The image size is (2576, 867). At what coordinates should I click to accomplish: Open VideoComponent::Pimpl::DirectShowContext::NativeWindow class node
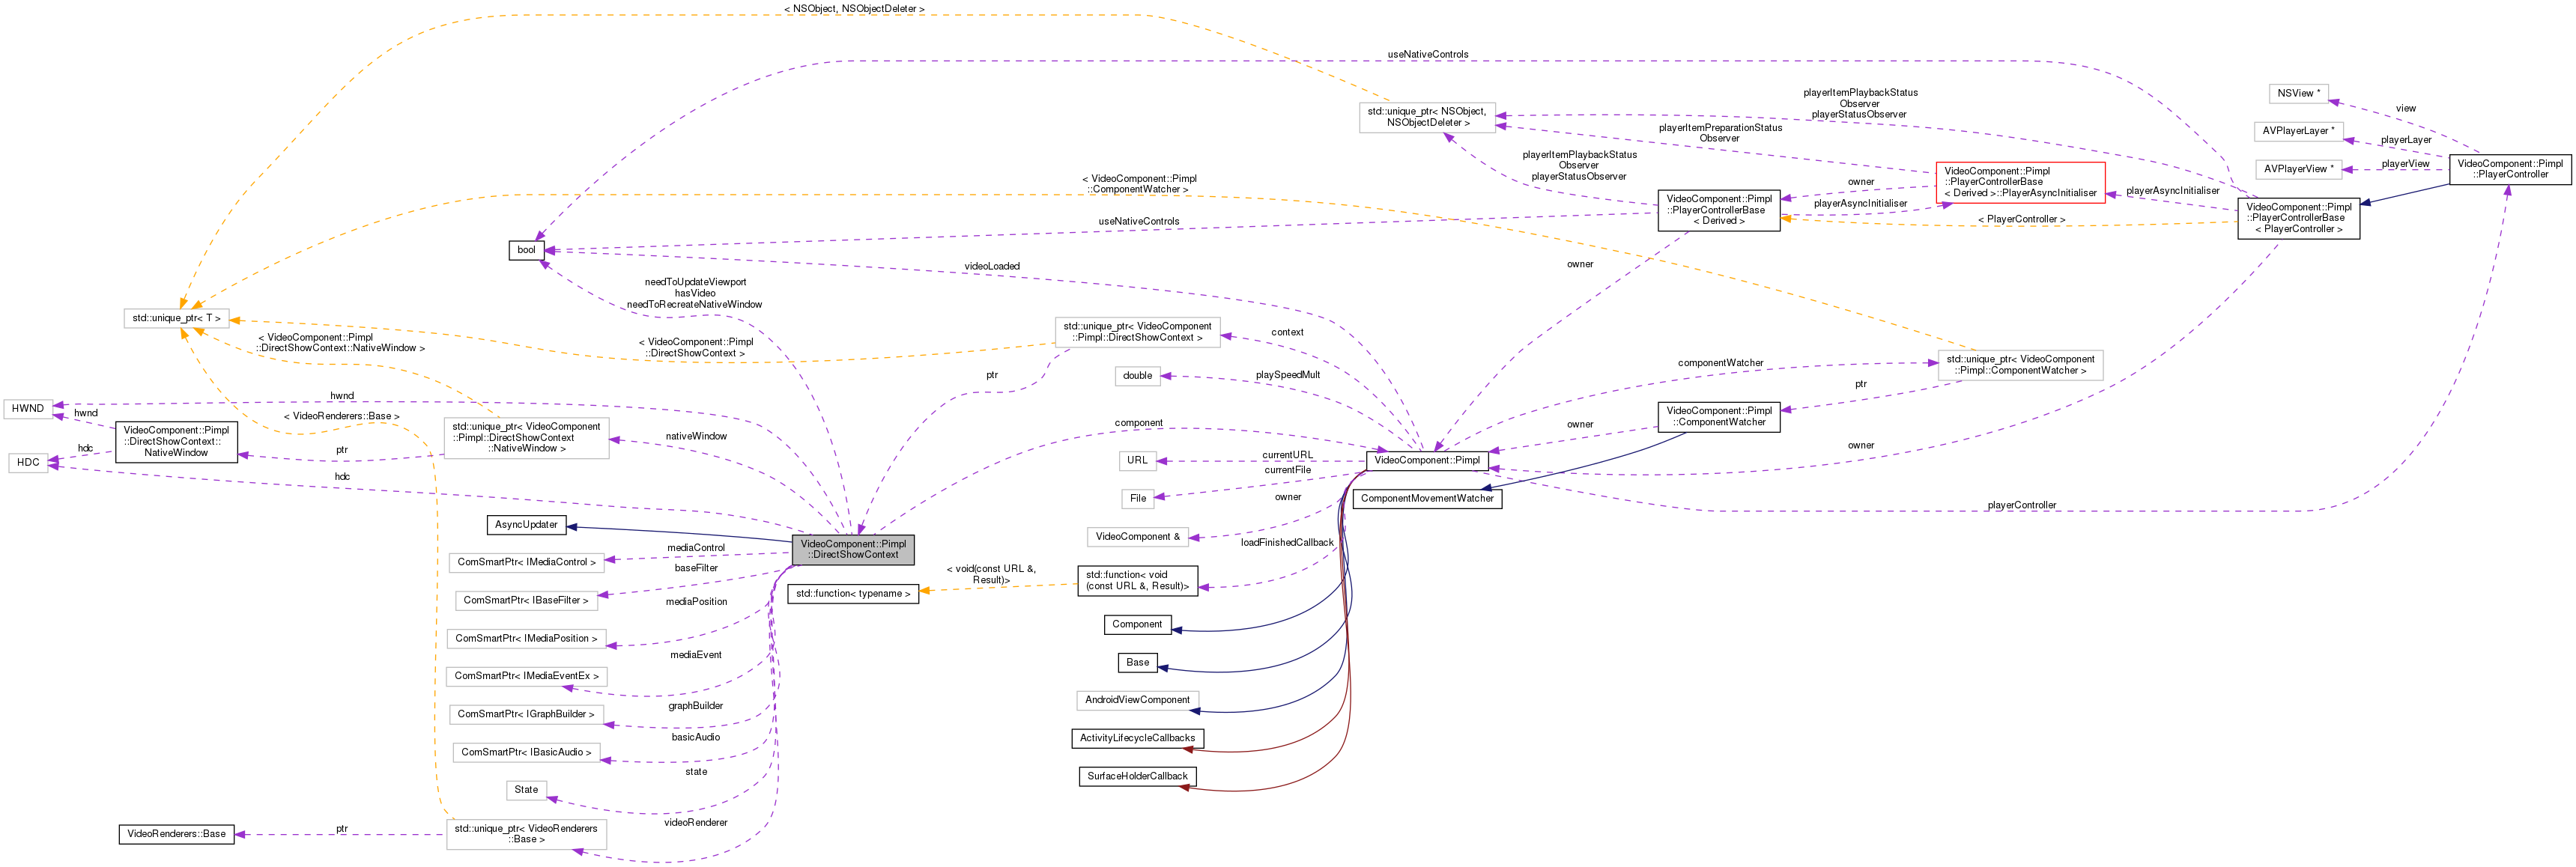[176, 441]
